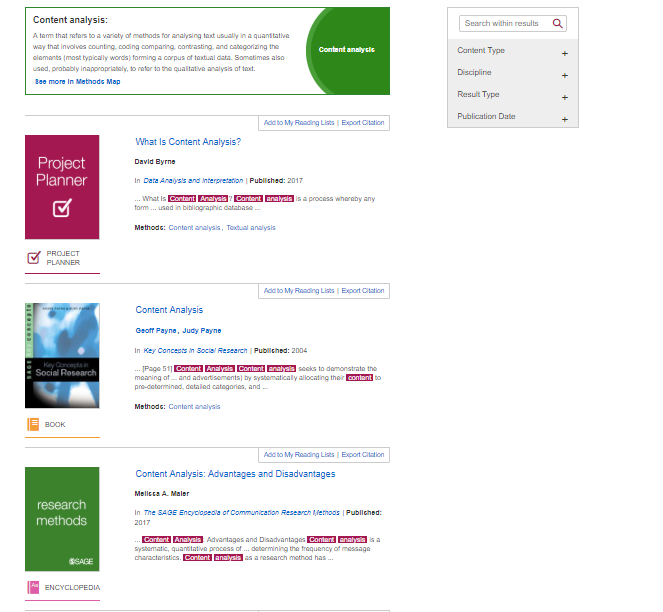Click "See more in Methods Map" link
Image resolution: width=663 pixels, height=612 pixels.
[x=77, y=82]
